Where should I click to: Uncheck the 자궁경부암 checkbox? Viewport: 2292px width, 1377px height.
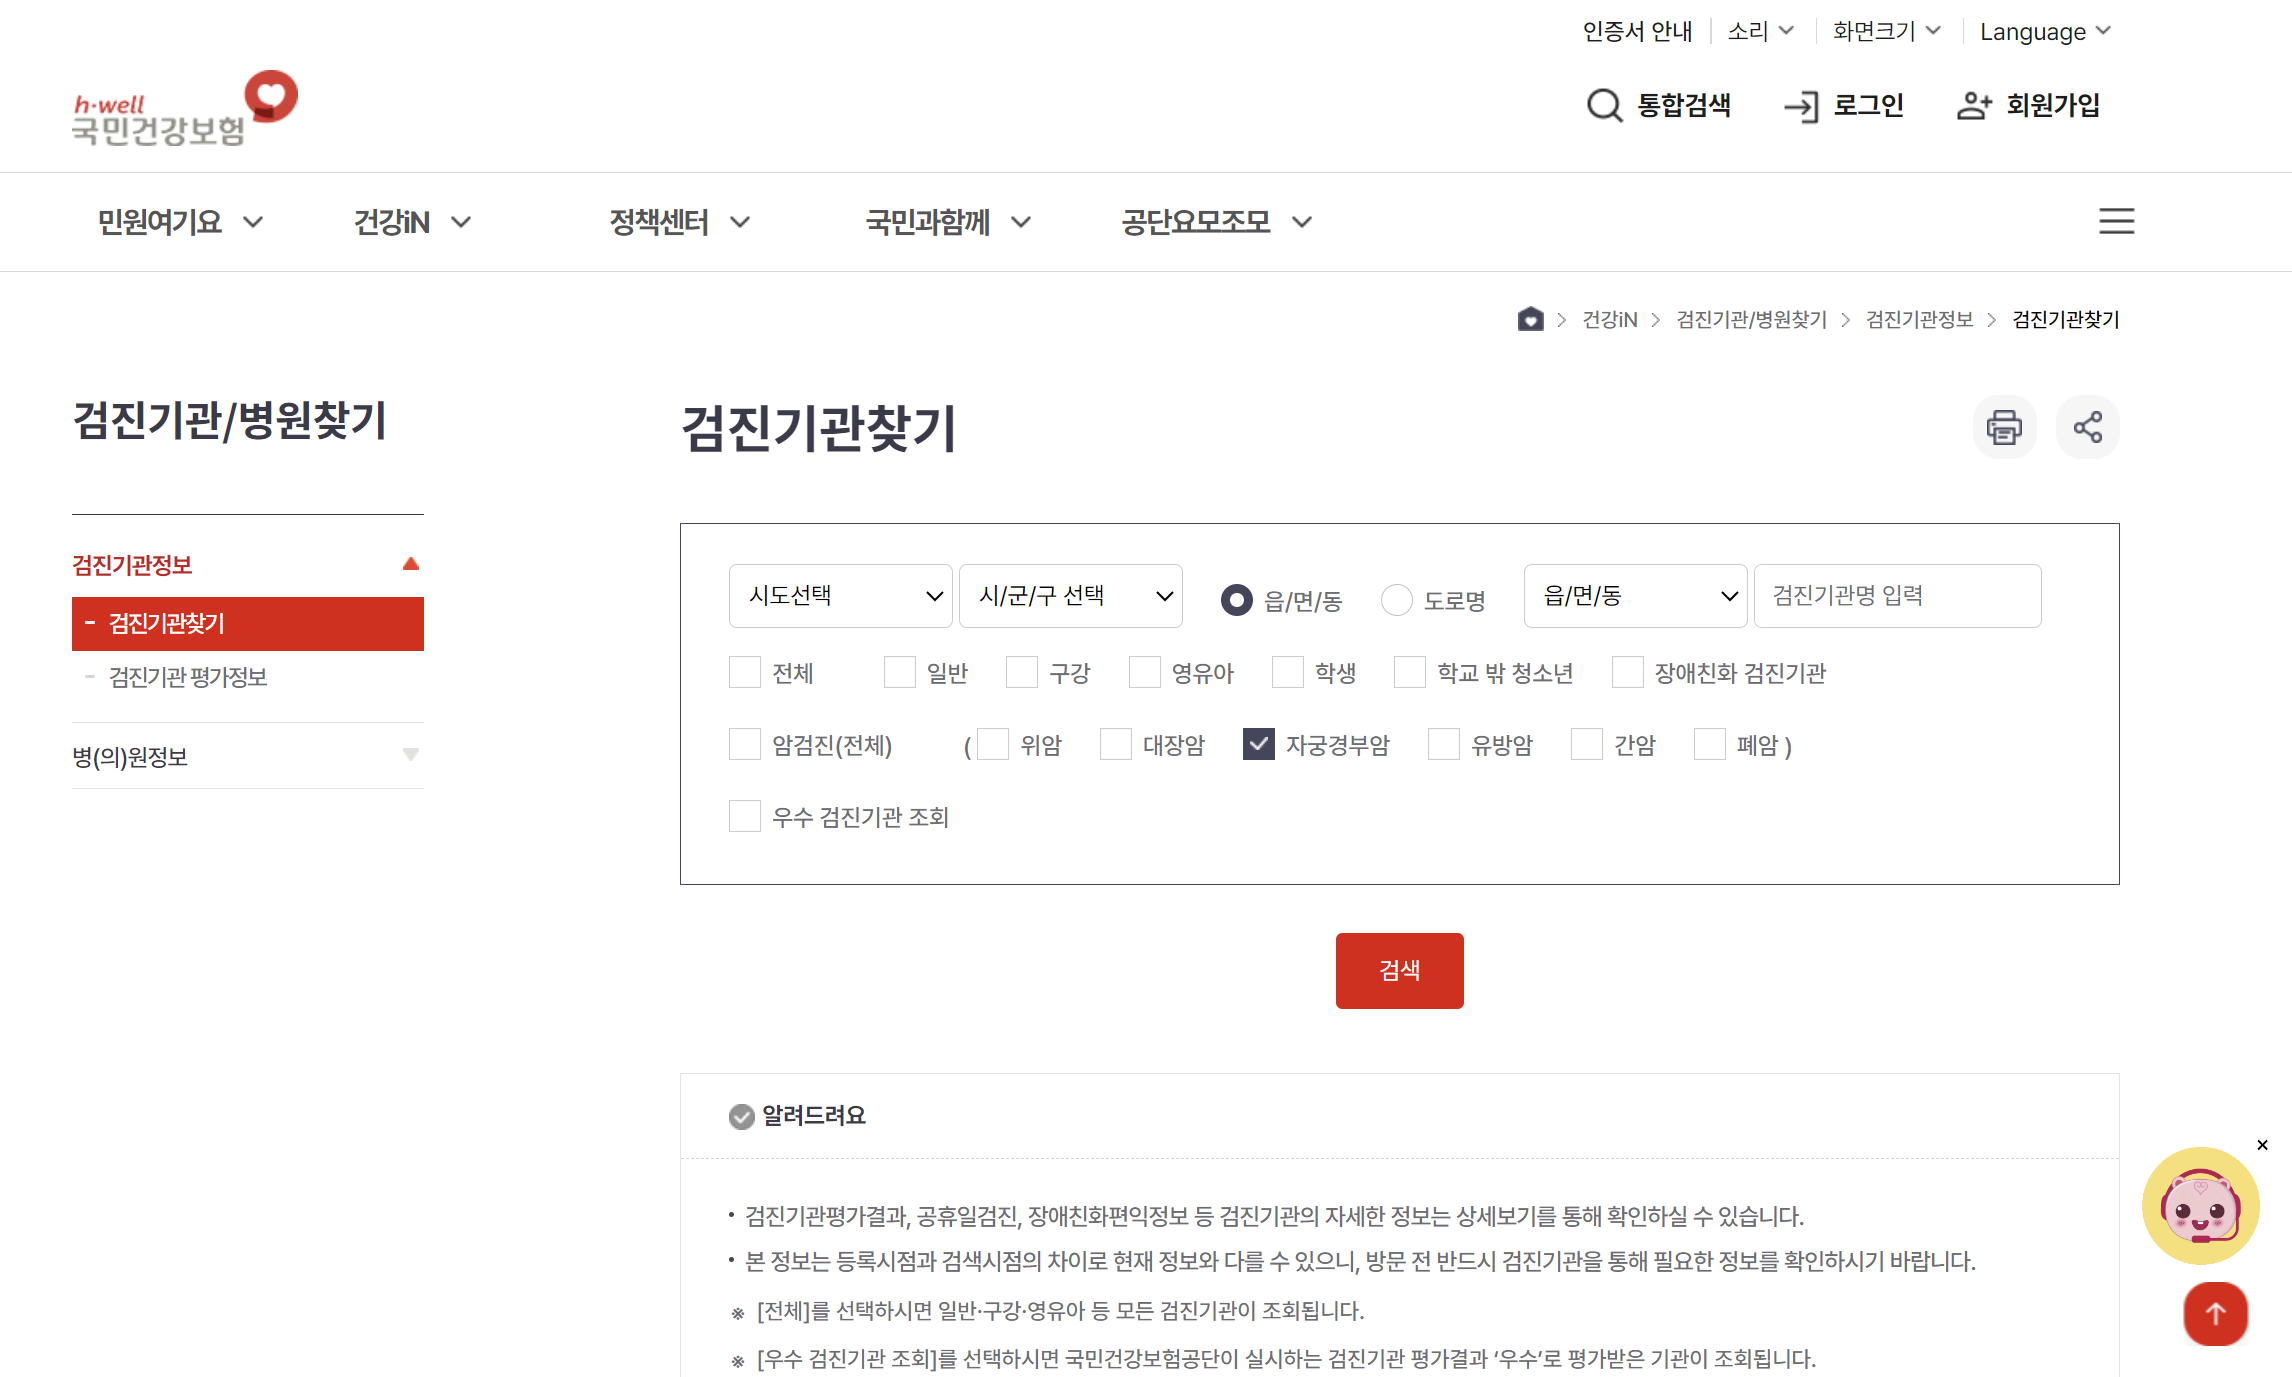(1257, 744)
